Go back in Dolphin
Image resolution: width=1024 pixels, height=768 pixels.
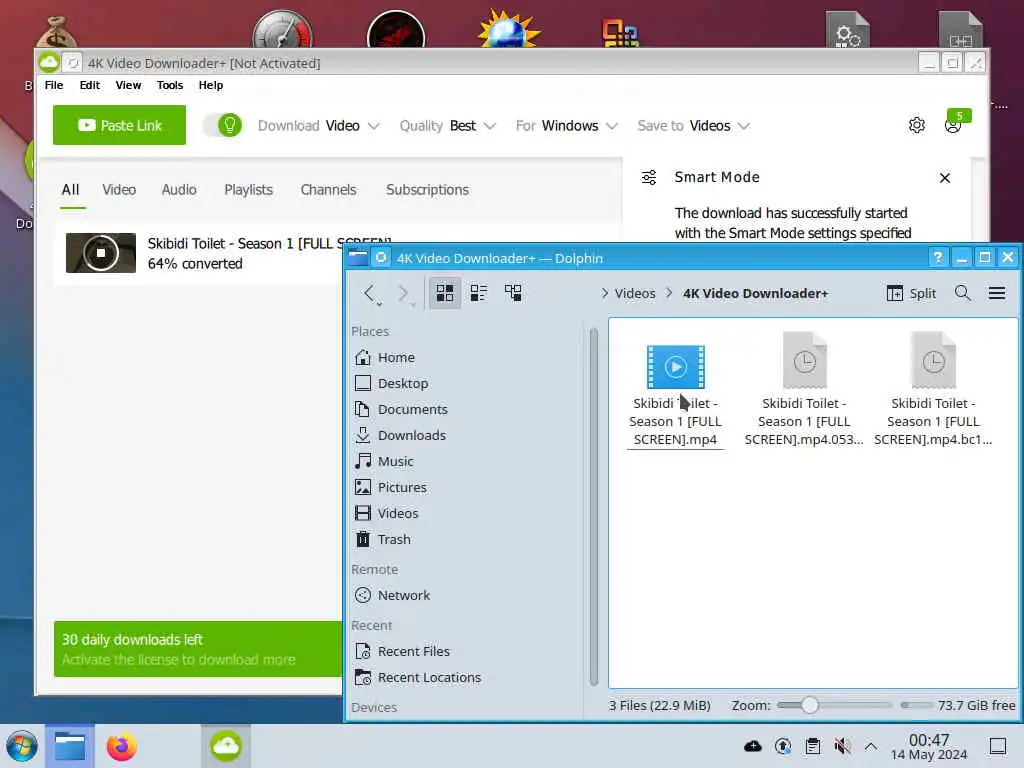pos(370,293)
